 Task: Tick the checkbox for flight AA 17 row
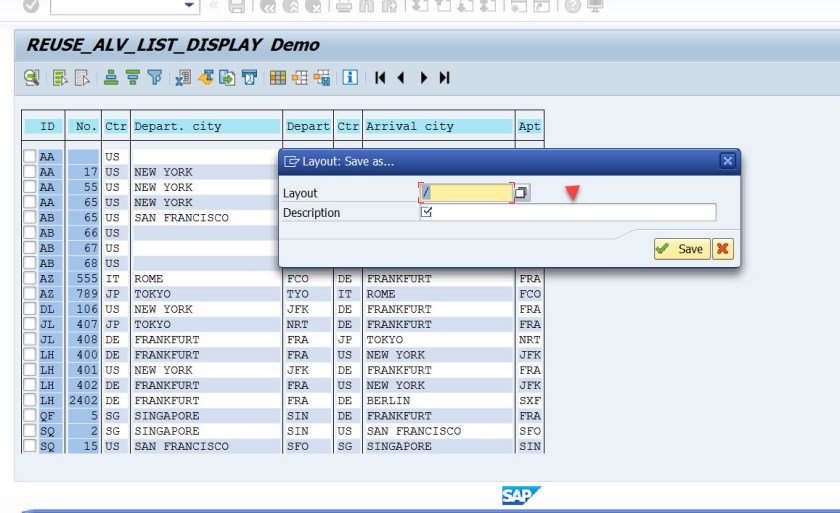[x=29, y=172]
